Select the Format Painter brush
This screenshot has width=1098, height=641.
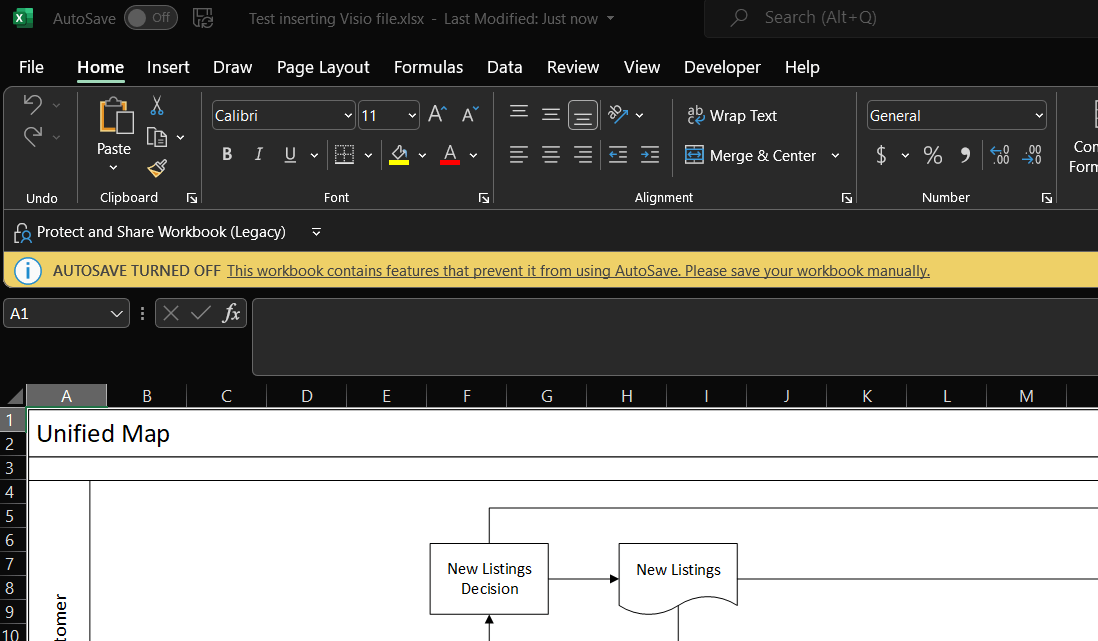click(x=157, y=168)
